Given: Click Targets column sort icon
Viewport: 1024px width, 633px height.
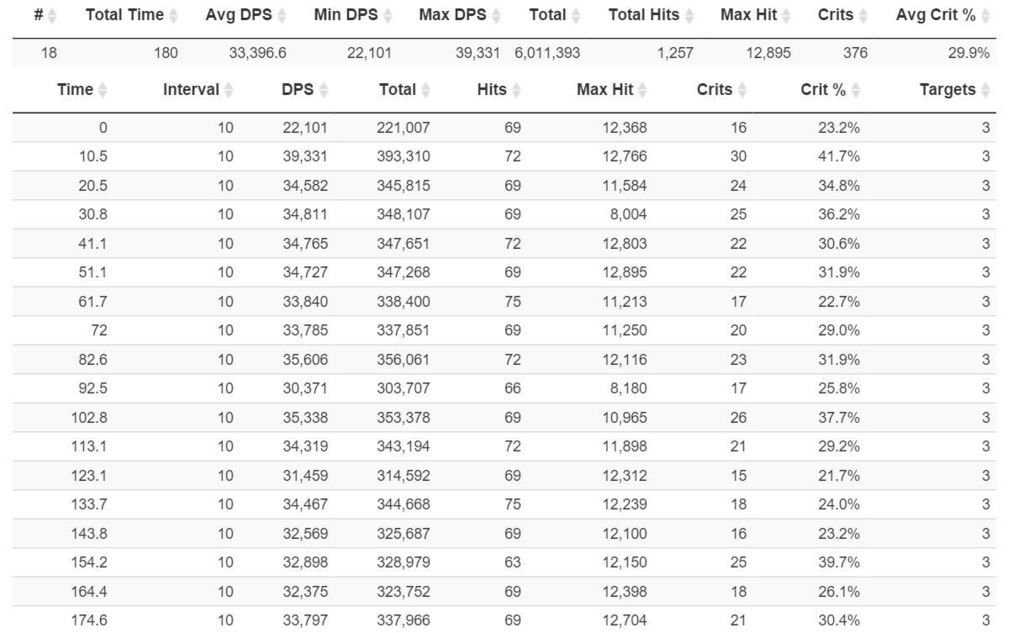Looking at the screenshot, I should click(986, 90).
